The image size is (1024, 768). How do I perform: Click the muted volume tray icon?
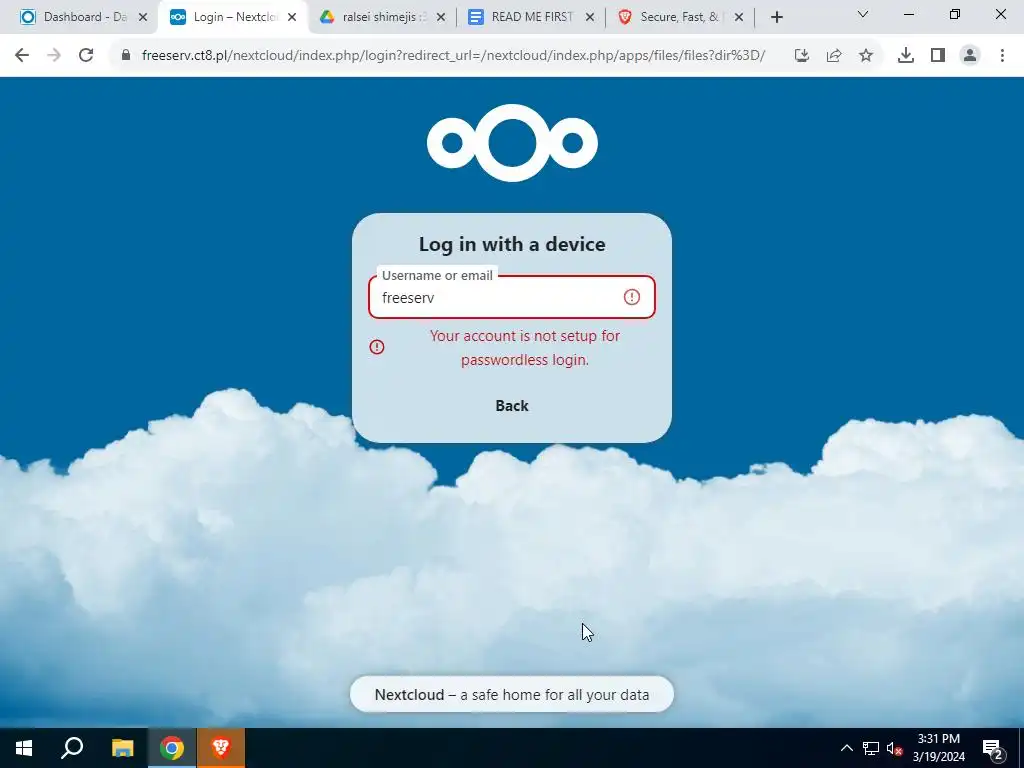[894, 748]
